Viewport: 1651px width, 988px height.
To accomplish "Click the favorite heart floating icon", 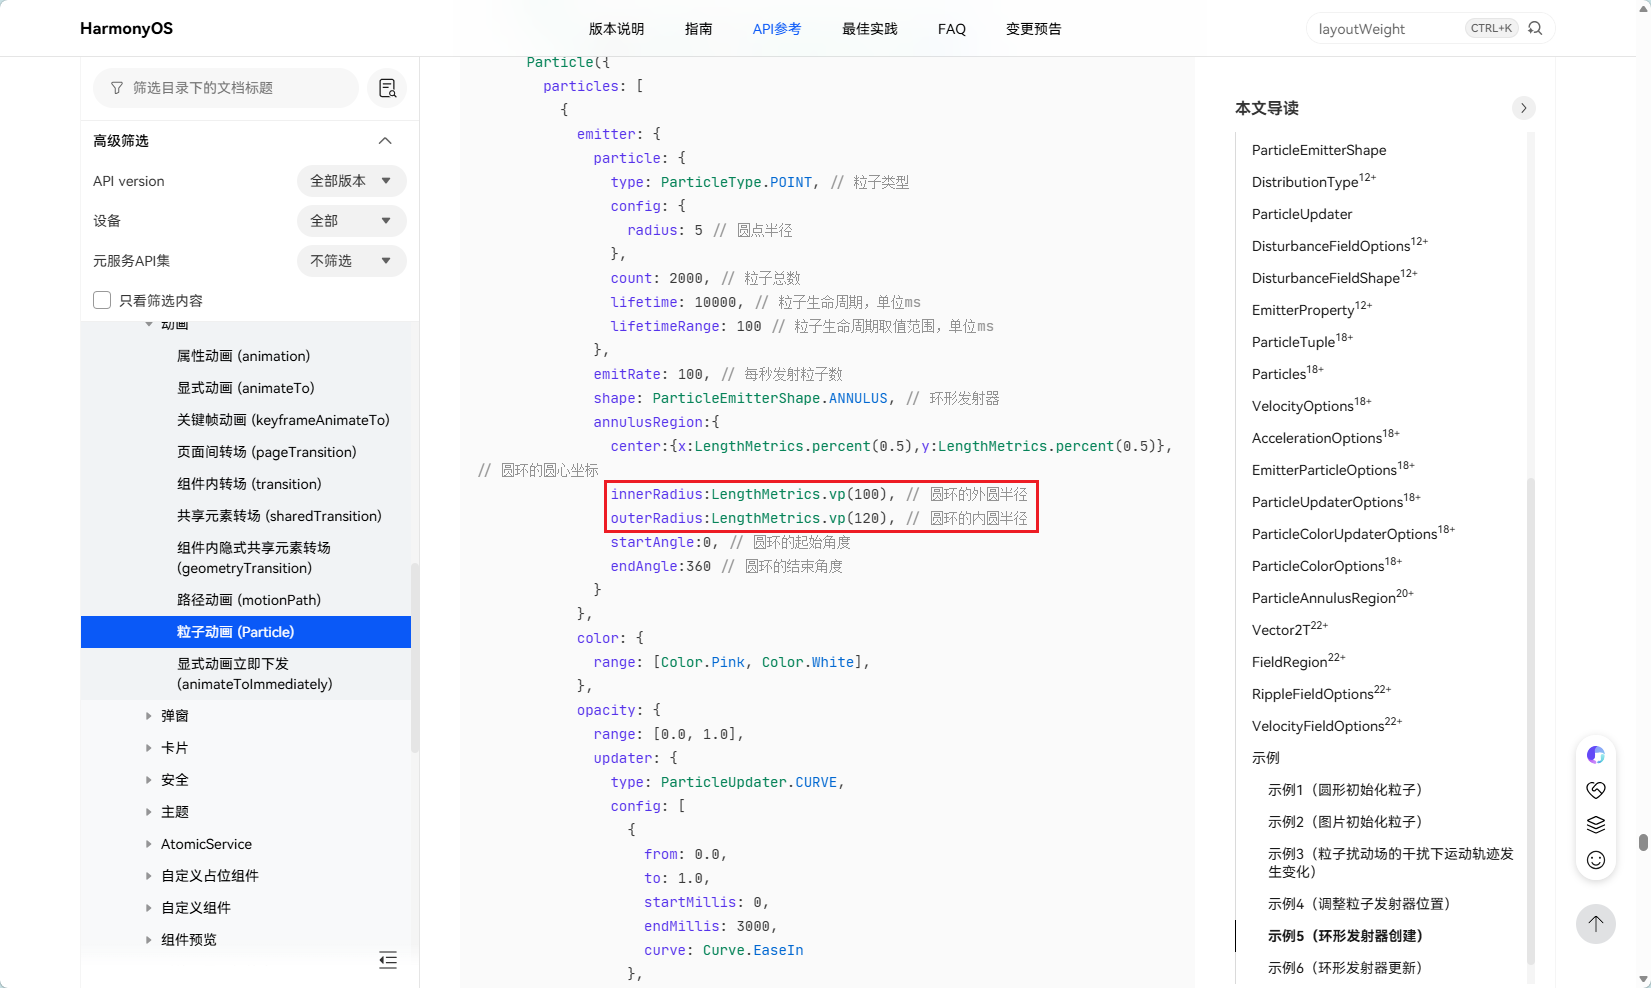I will tap(1596, 790).
